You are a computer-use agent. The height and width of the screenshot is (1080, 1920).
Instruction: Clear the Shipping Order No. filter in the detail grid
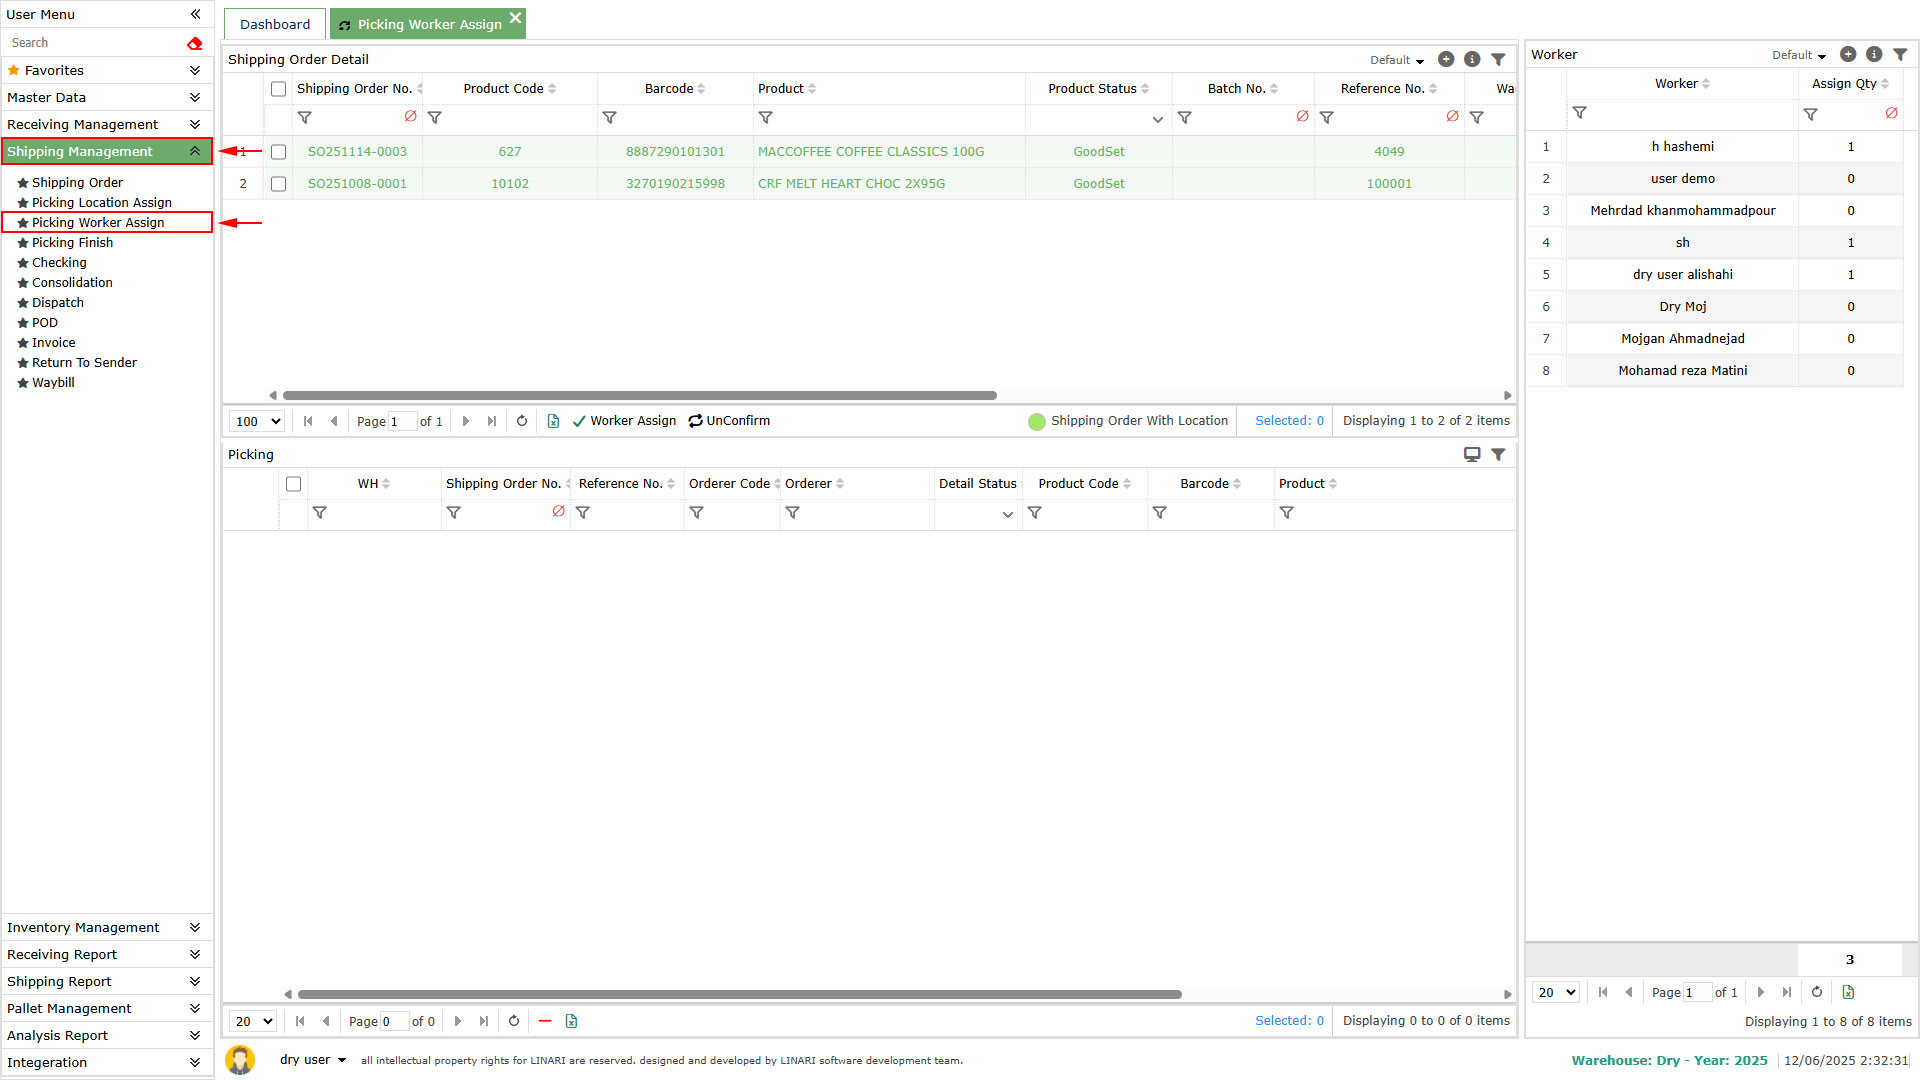(410, 117)
